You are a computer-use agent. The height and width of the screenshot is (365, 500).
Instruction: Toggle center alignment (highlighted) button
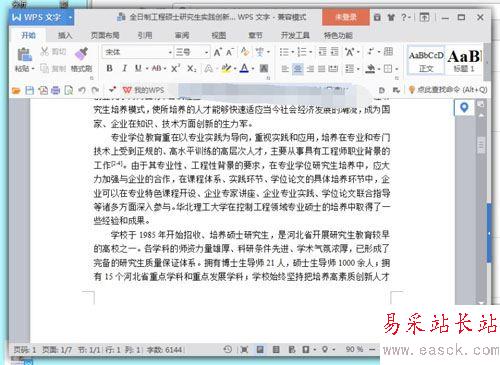tap(298, 69)
